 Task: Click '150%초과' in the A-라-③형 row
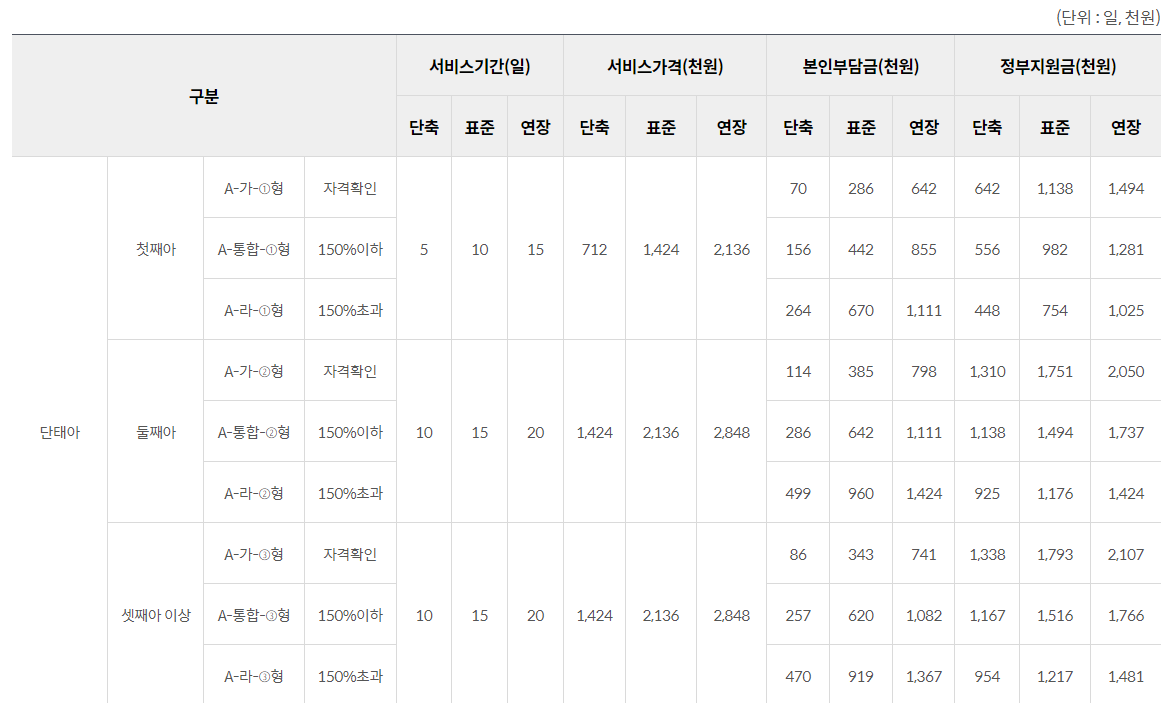[x=350, y=676]
